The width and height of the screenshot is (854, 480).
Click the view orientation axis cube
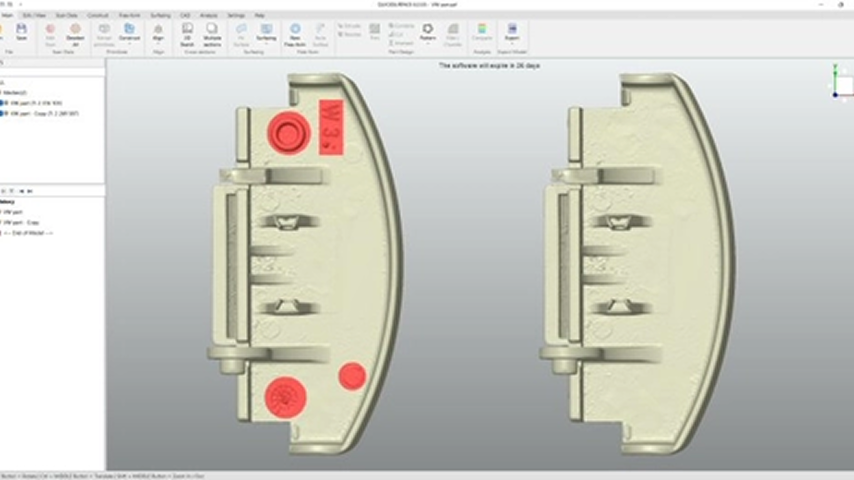pyautogui.click(x=841, y=84)
